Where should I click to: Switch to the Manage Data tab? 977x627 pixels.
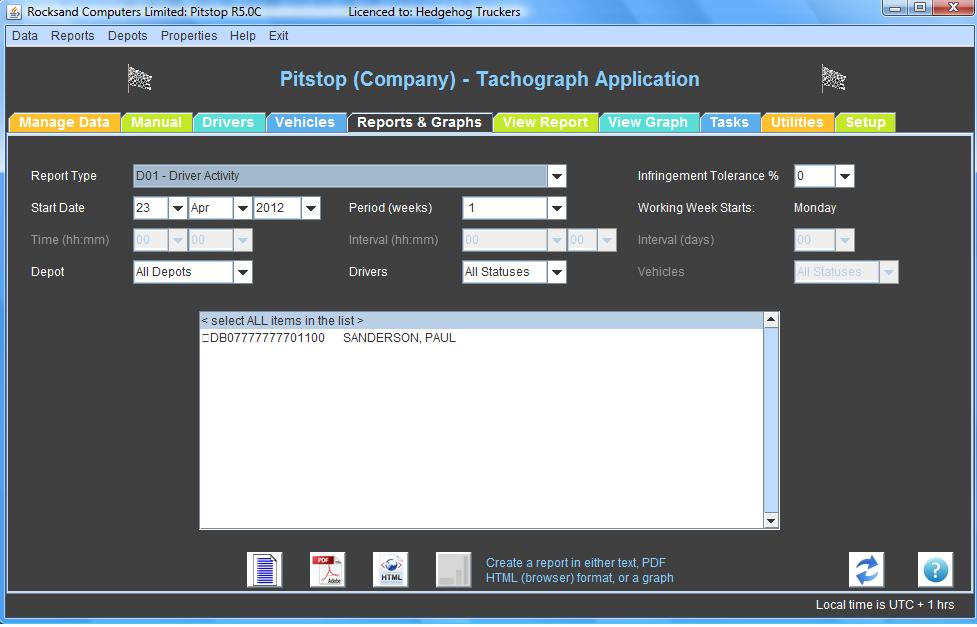tap(64, 122)
